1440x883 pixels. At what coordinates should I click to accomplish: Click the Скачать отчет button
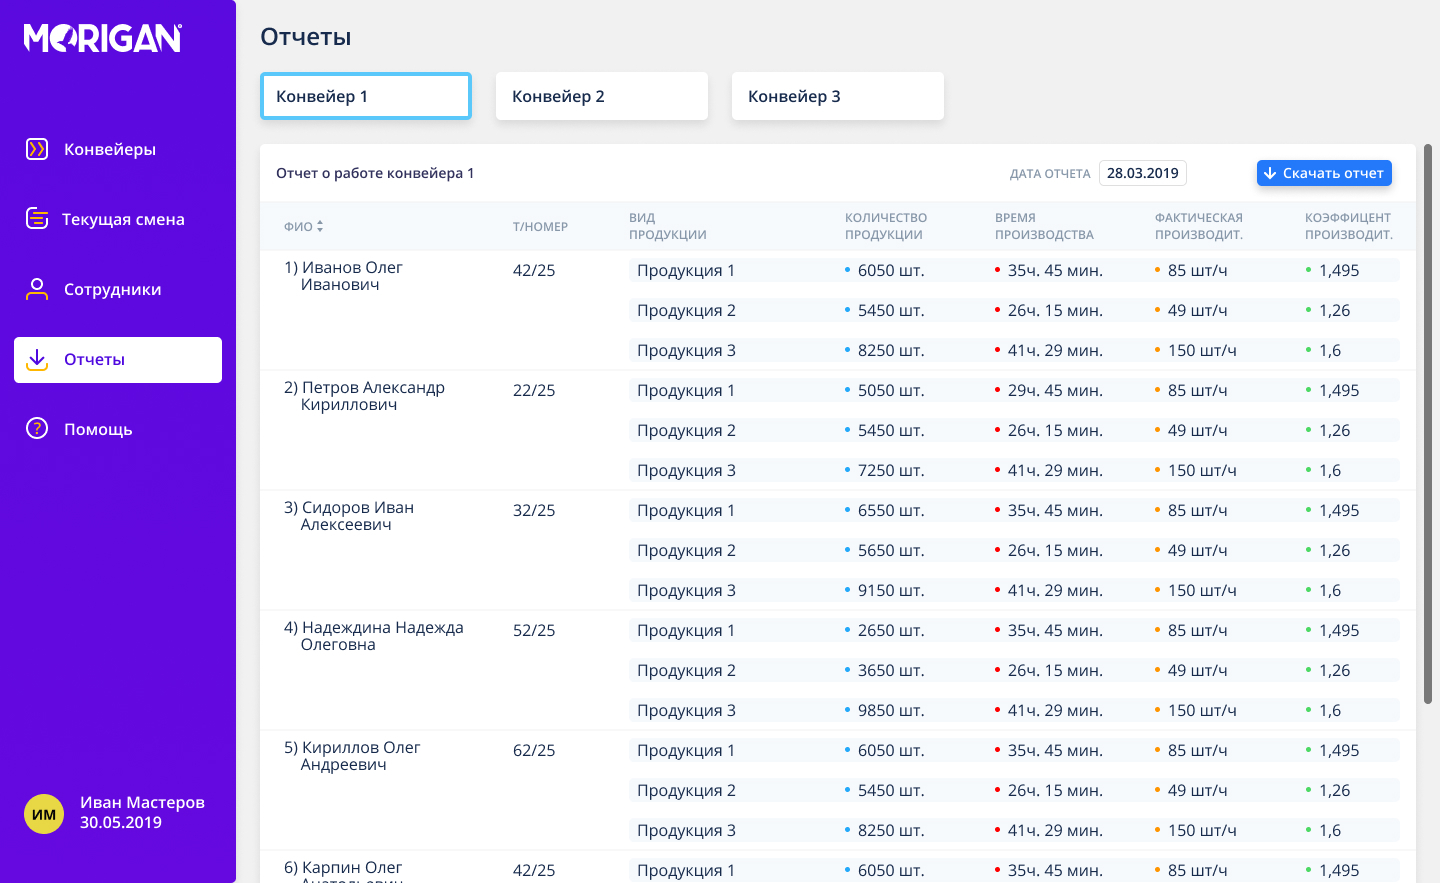coord(1324,173)
